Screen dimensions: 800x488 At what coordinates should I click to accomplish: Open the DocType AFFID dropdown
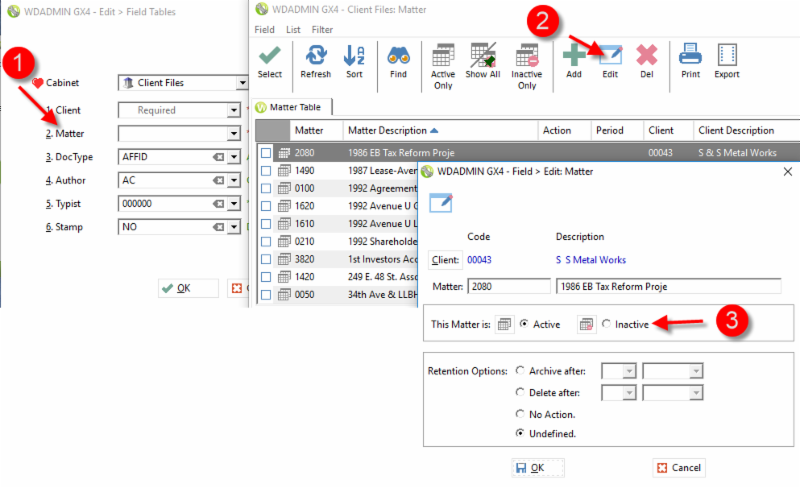233,157
